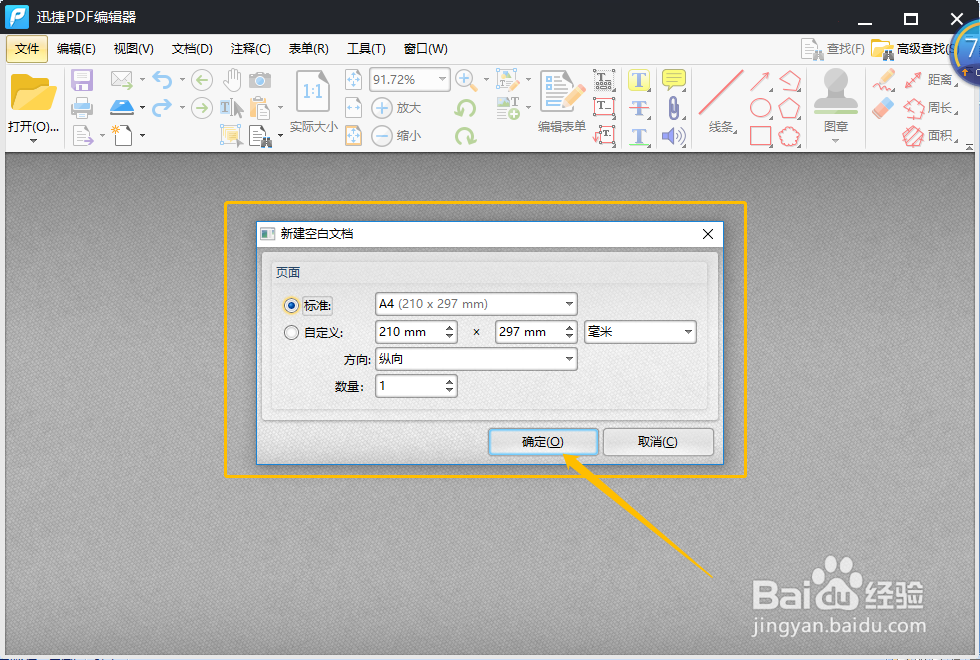Select the paperclip attachment annotation icon
The height and width of the screenshot is (660, 980).
(x=674, y=107)
